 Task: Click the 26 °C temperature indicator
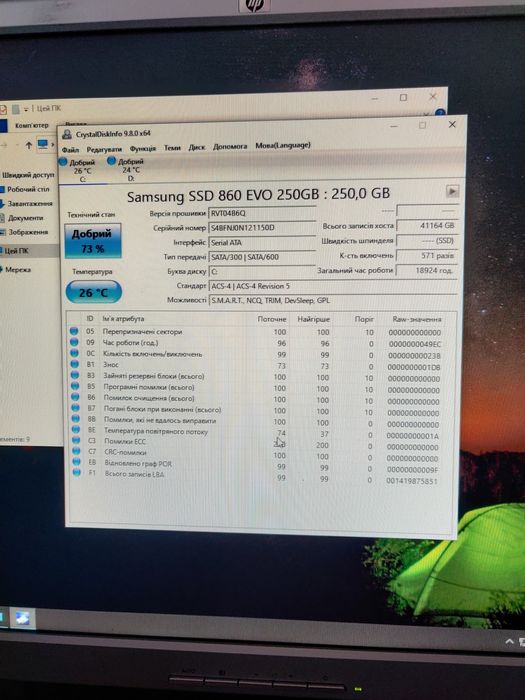(x=93, y=292)
